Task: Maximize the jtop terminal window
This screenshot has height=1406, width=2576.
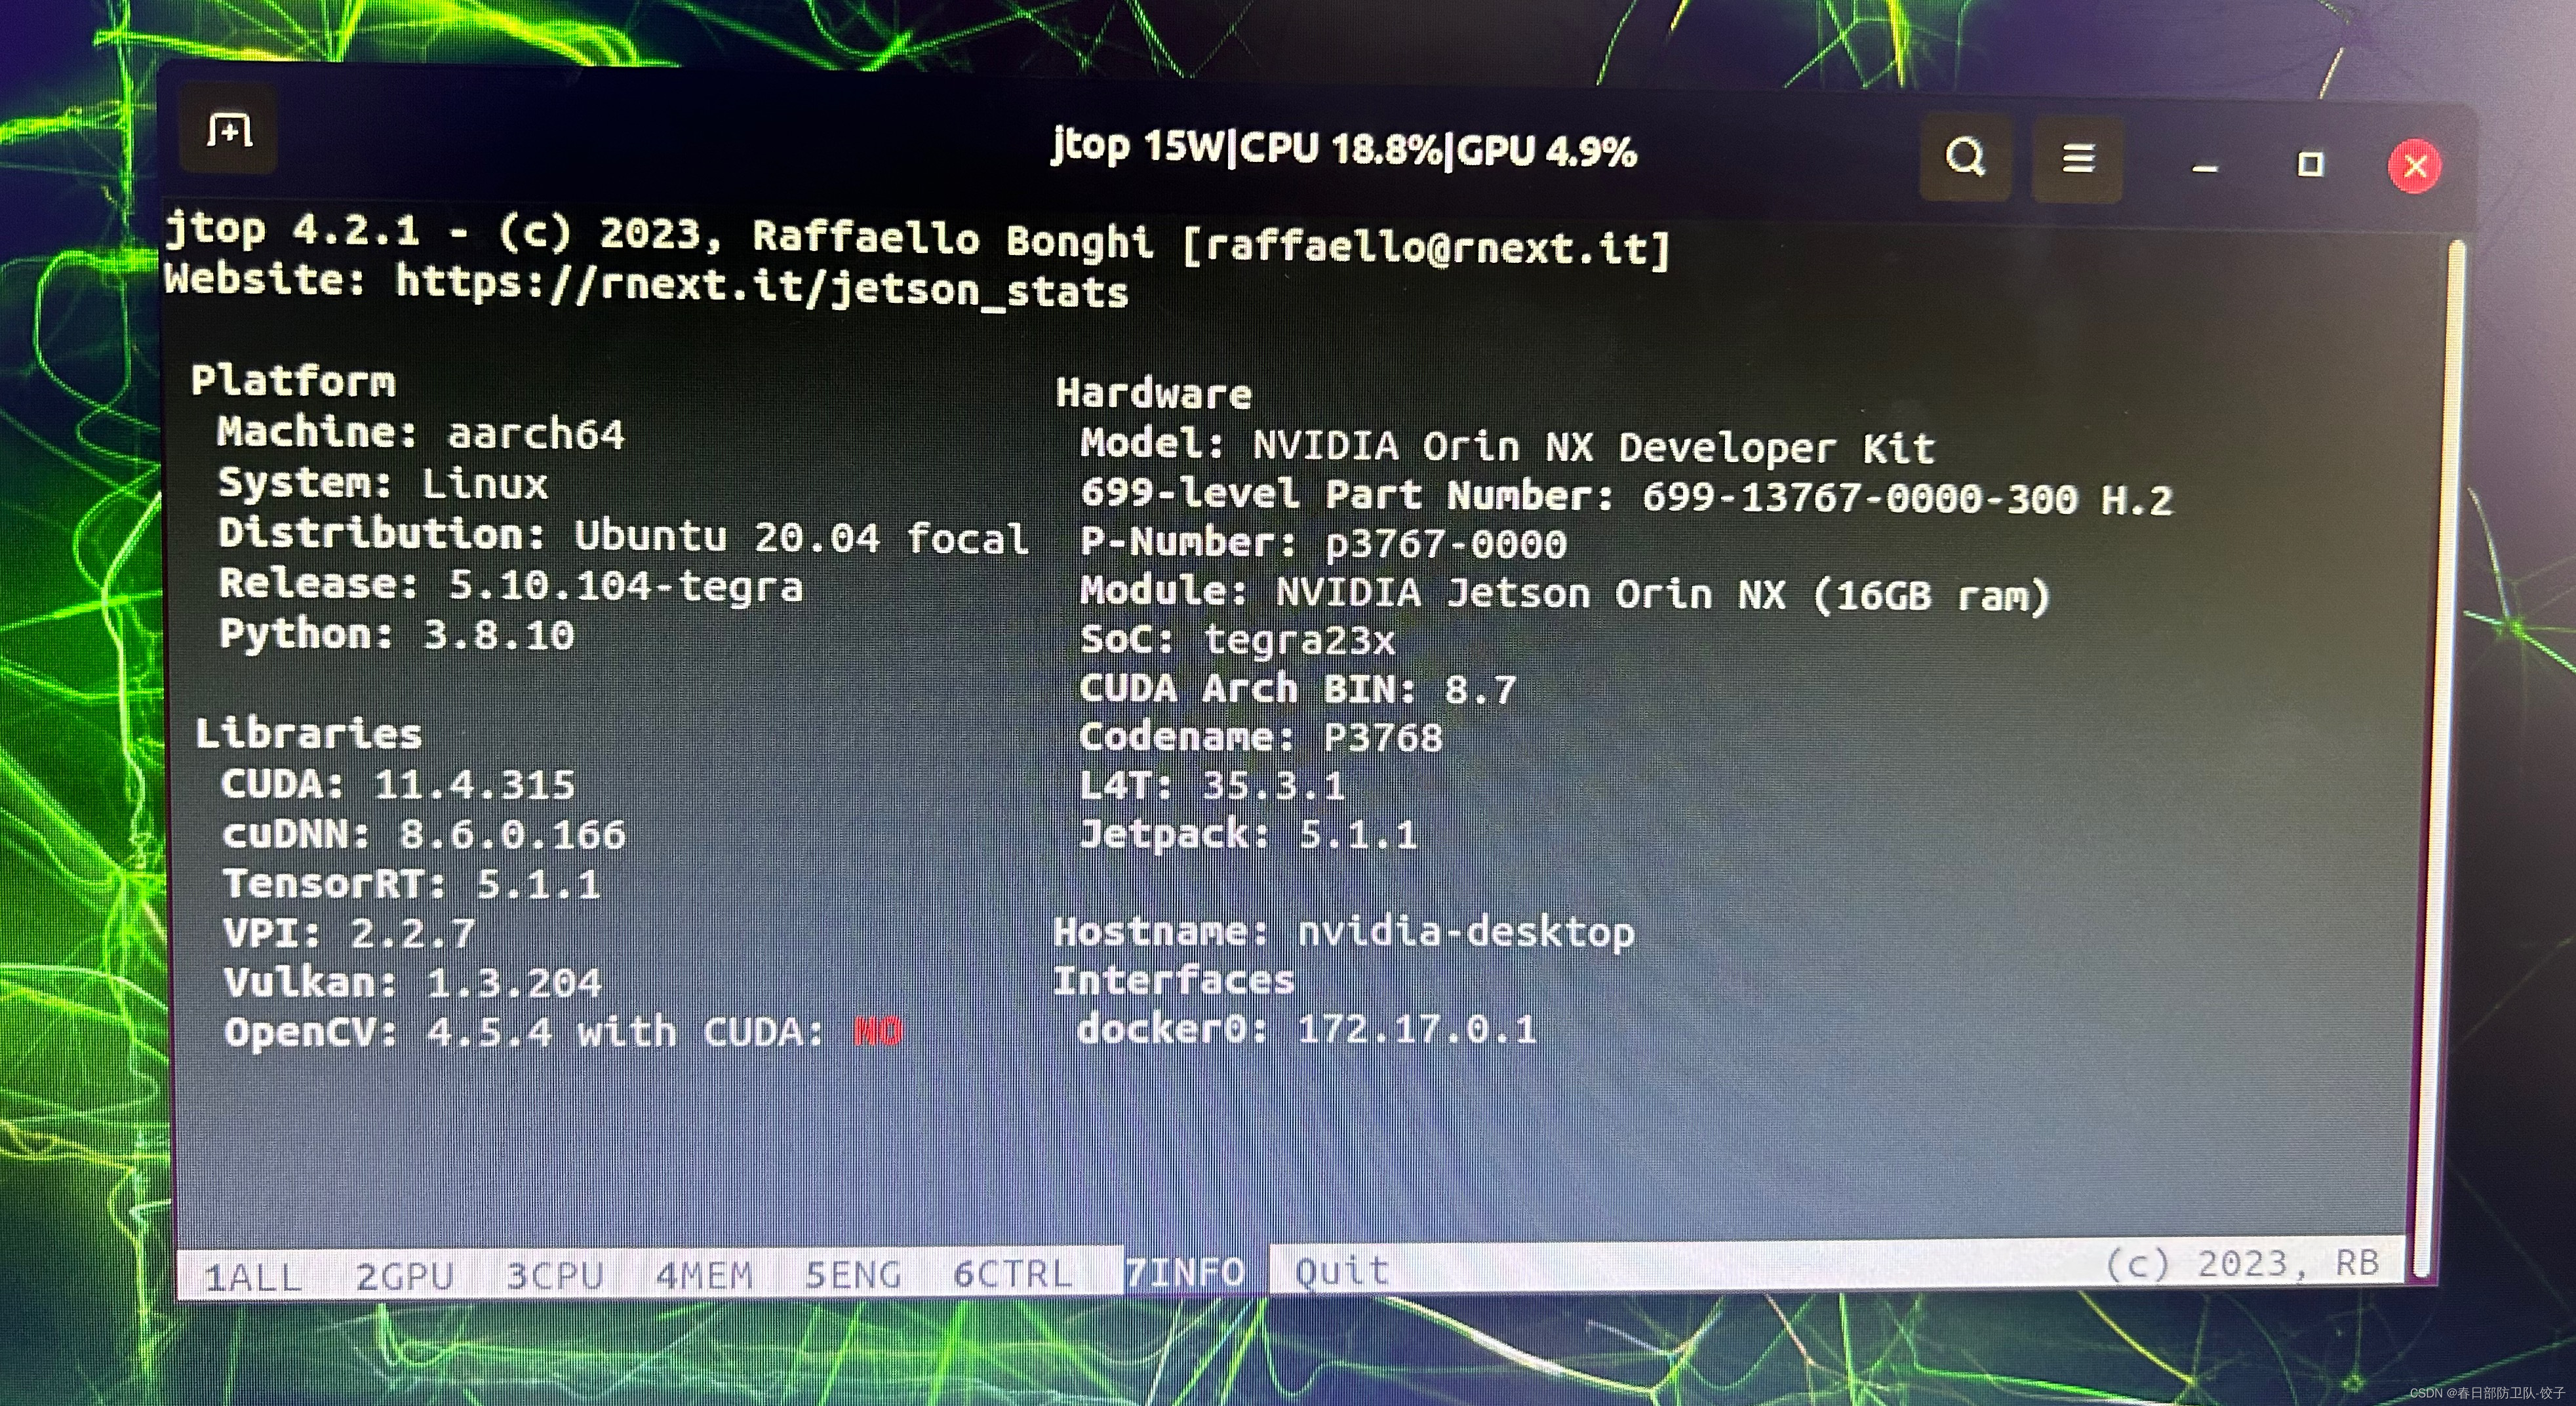Action: 2310,164
